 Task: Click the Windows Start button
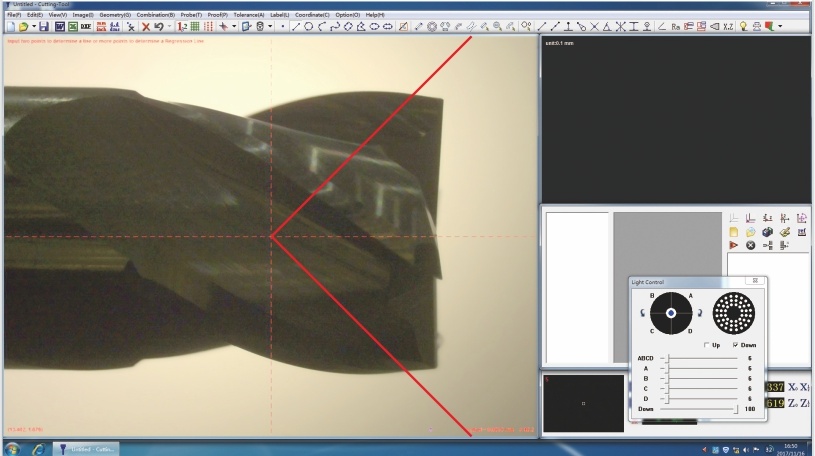[x=13, y=448]
